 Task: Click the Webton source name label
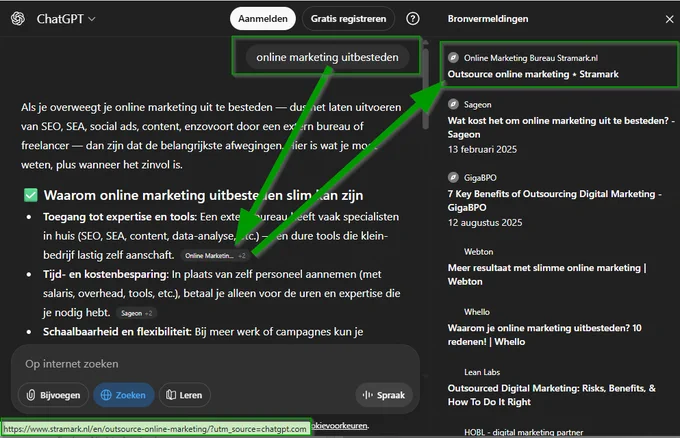point(478,252)
